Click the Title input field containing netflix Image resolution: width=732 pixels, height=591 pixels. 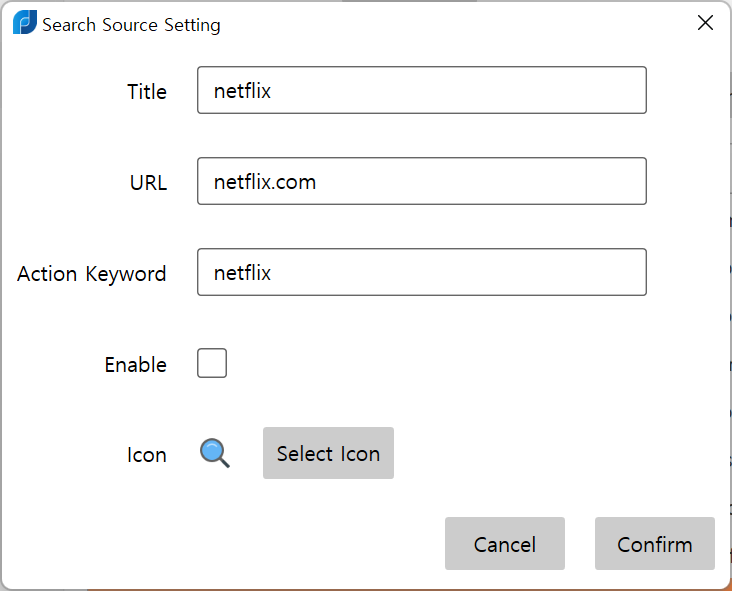click(422, 90)
